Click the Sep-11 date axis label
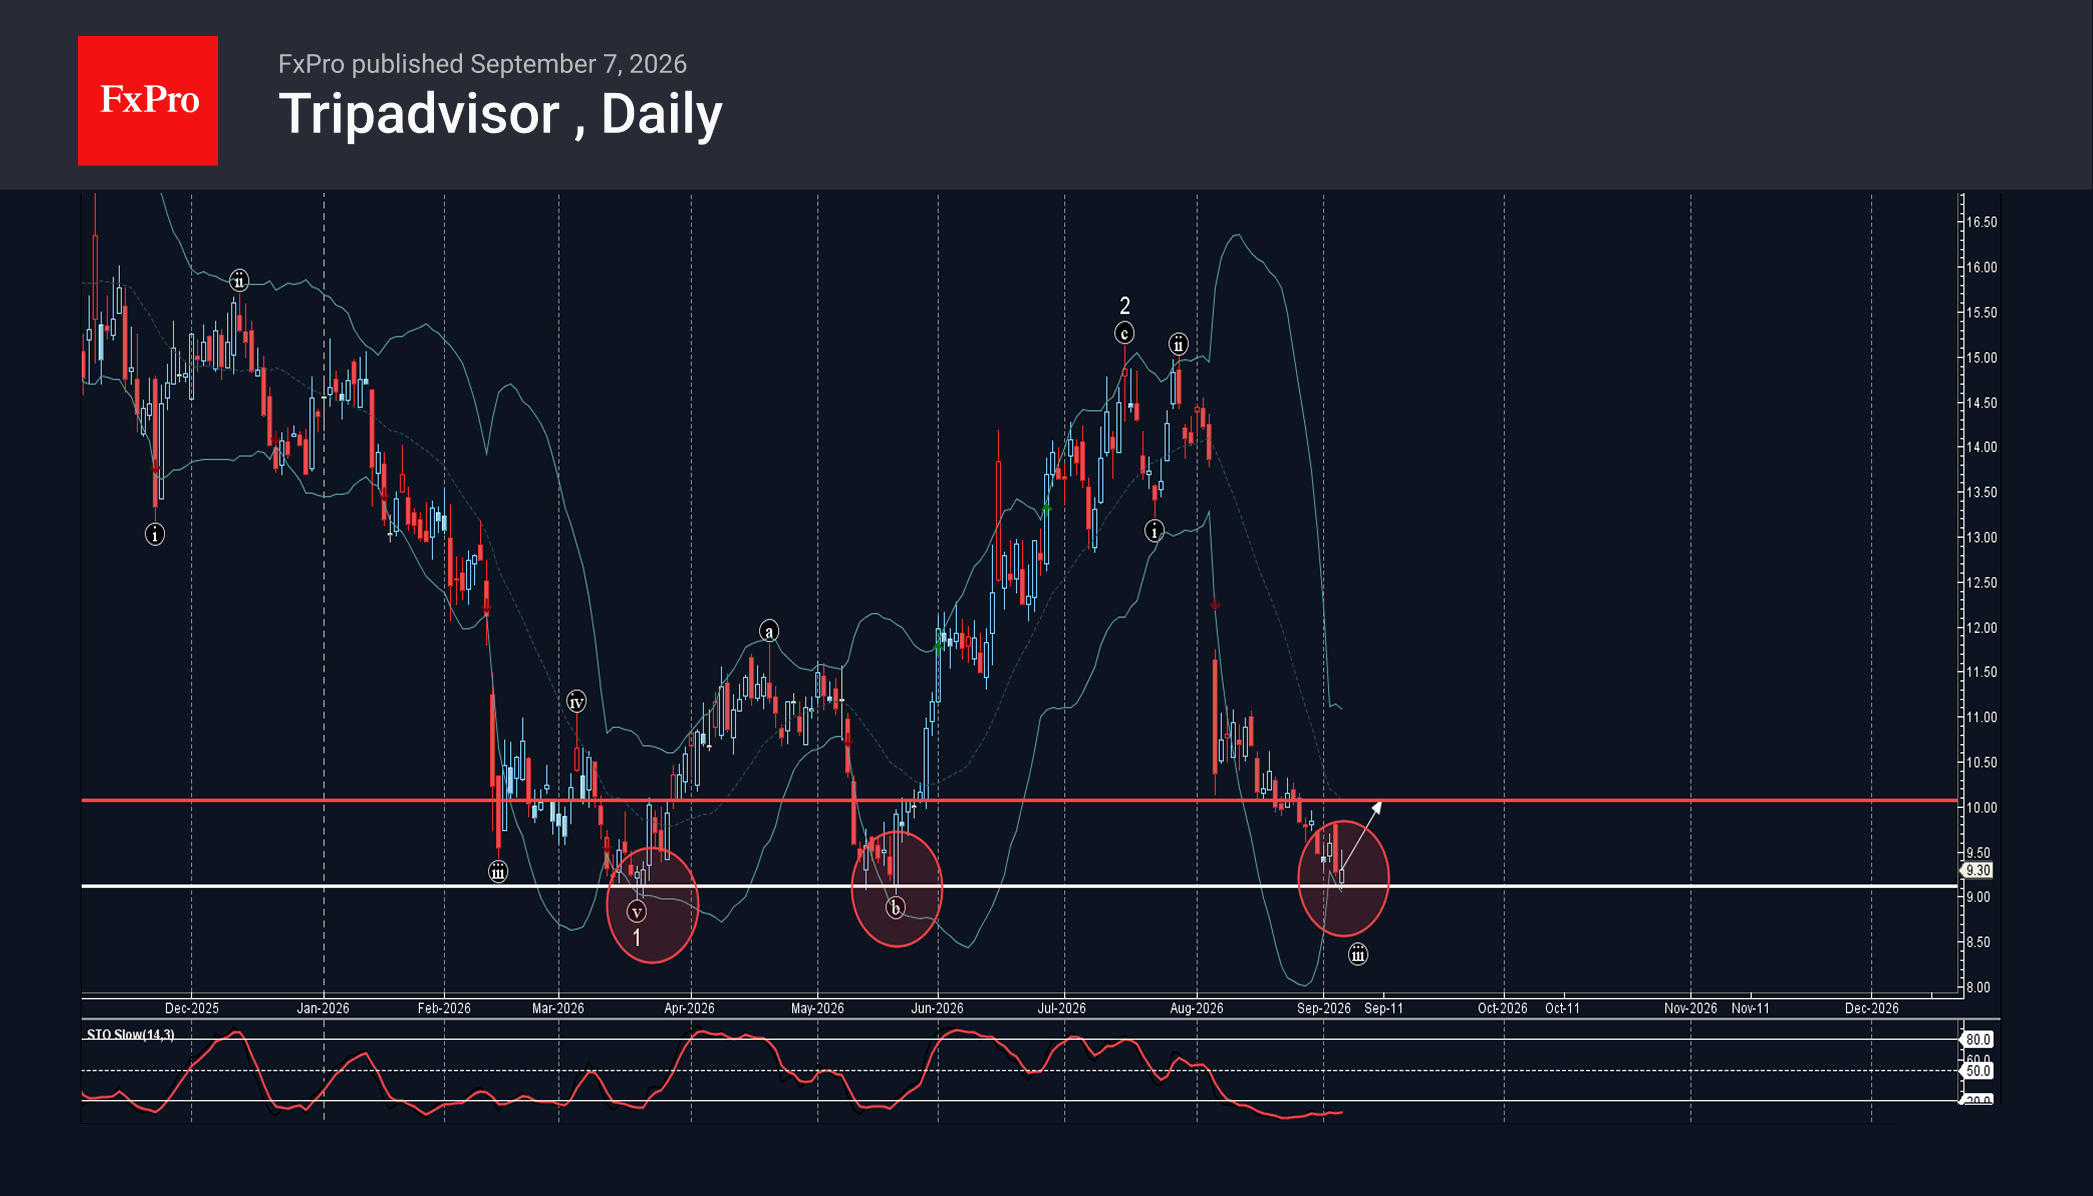Viewport: 2093px width, 1196px height. coord(1384,1008)
